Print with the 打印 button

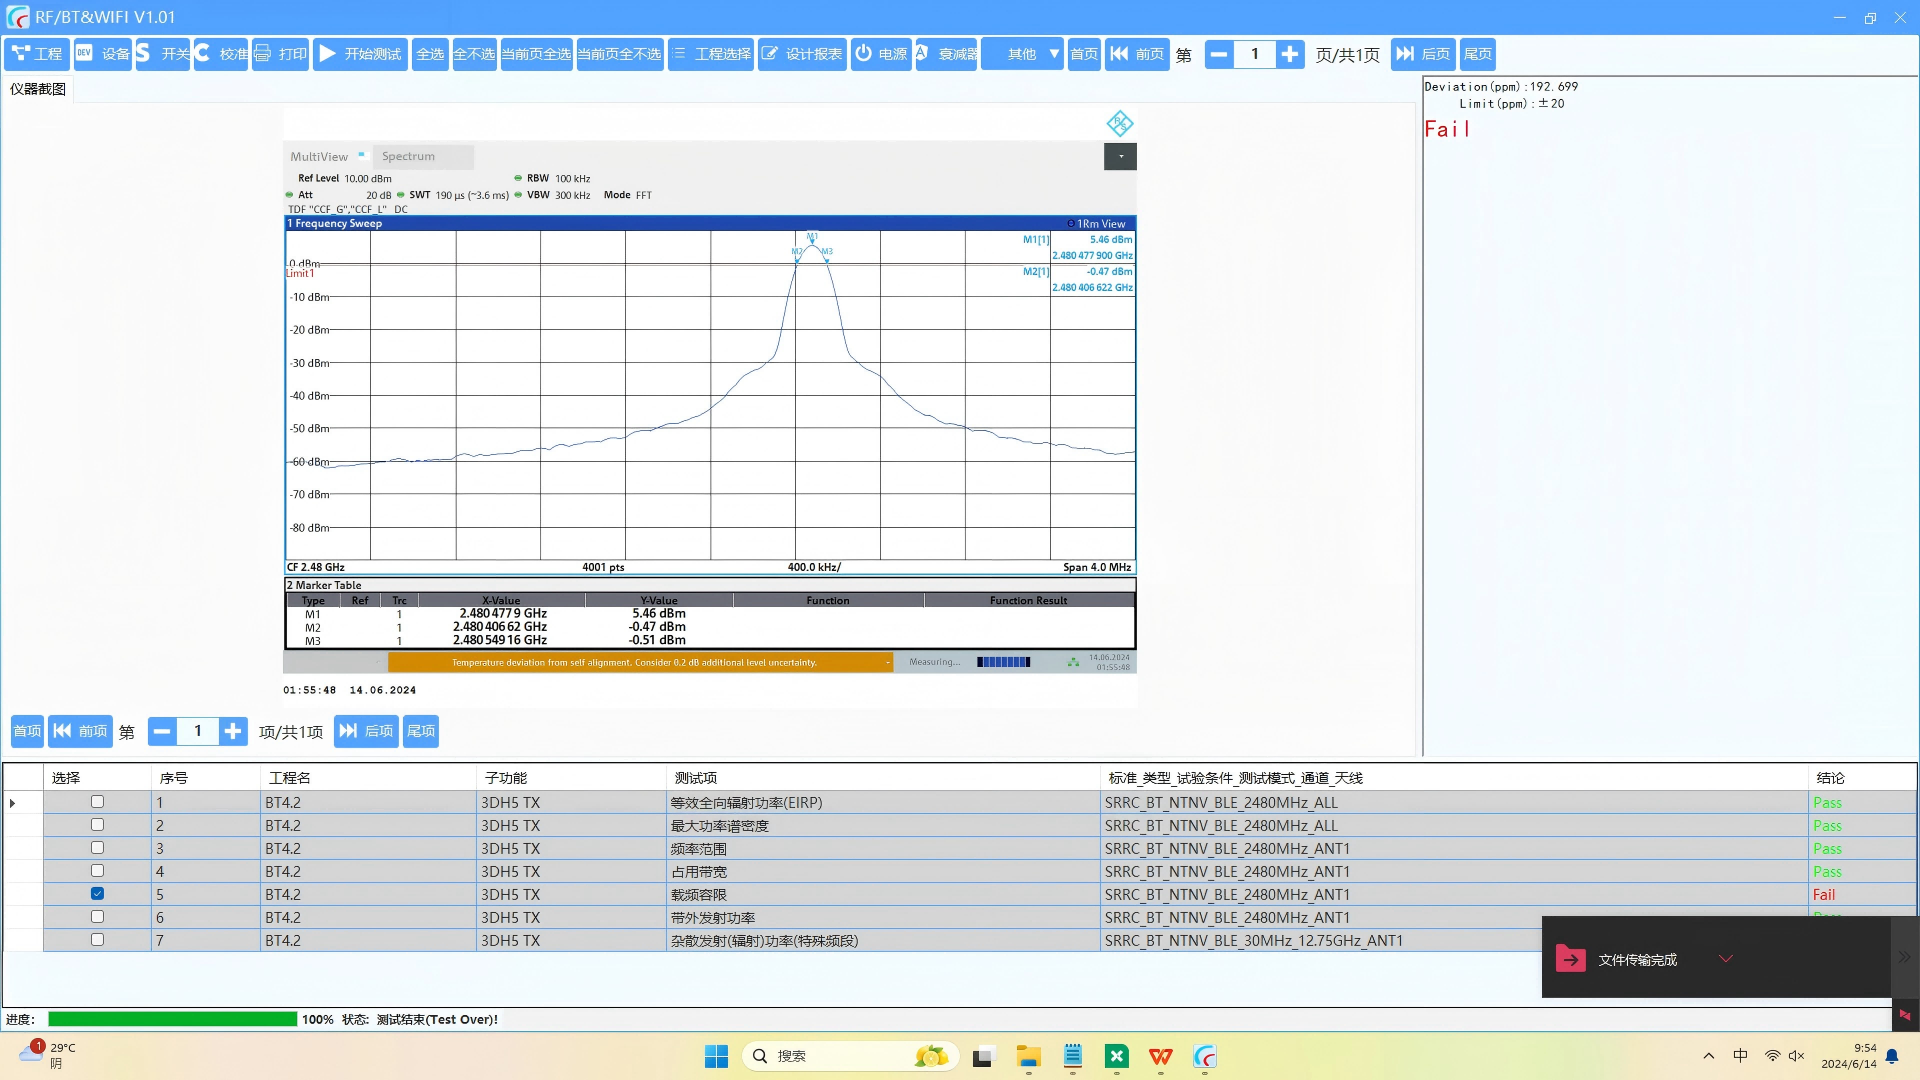[x=280, y=54]
